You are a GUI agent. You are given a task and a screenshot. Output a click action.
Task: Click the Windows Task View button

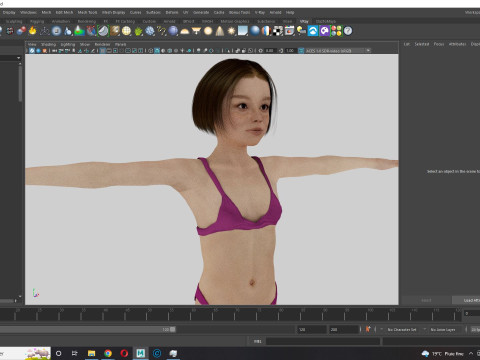tap(75, 353)
